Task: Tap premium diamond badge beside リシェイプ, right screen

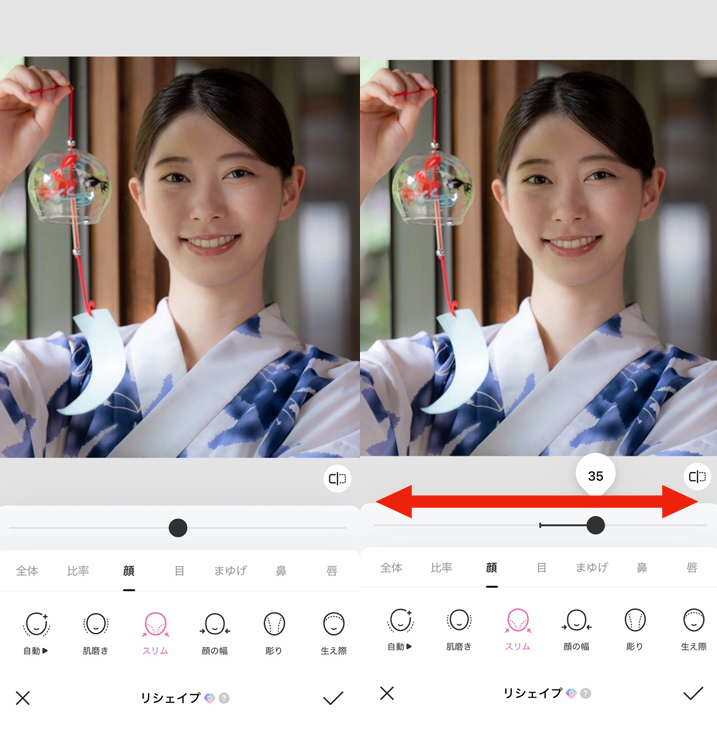Action: point(571,693)
